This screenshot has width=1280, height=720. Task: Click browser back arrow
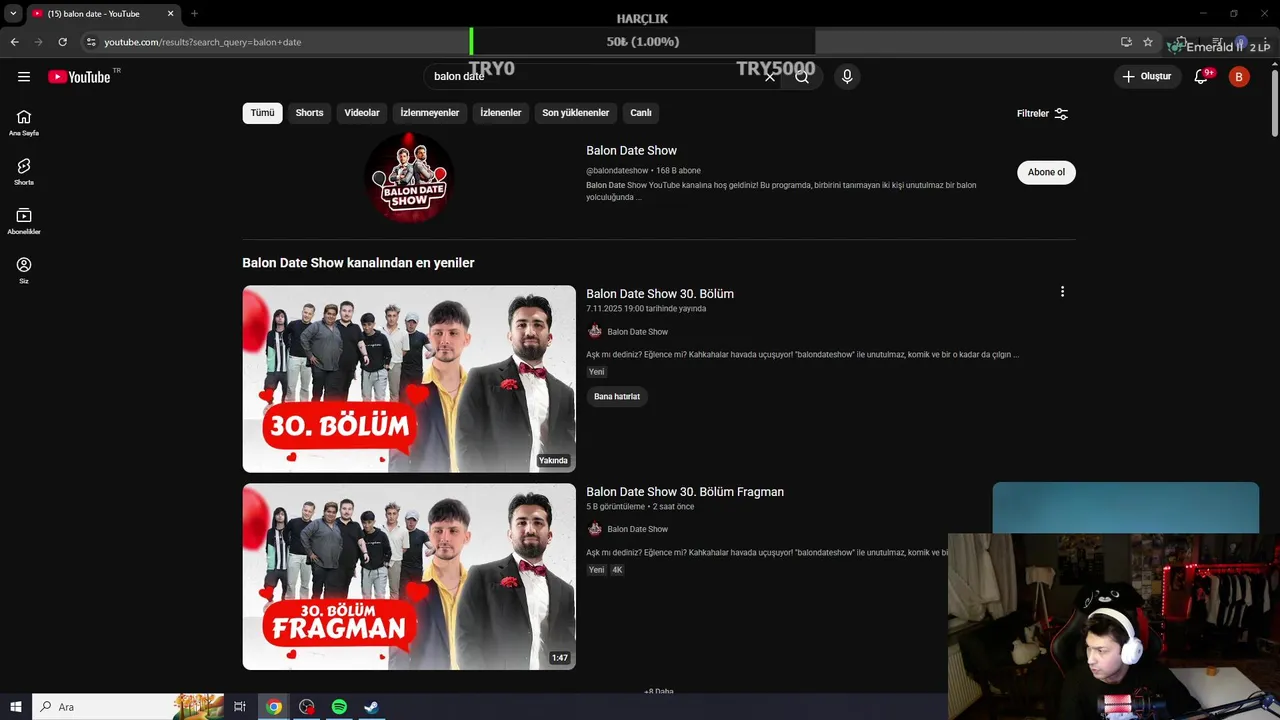click(x=14, y=42)
